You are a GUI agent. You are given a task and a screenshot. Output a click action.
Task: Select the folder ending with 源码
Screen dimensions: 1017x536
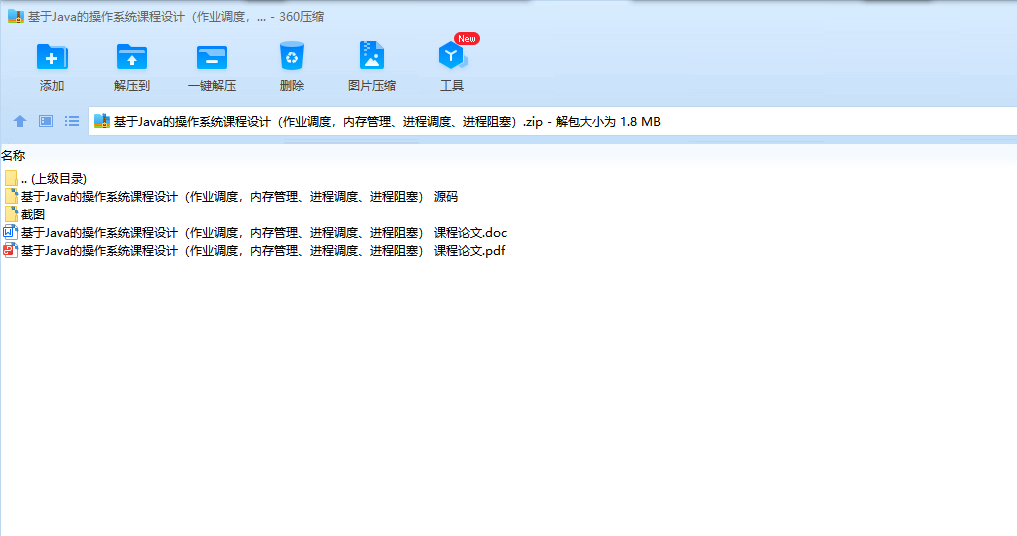(231, 197)
